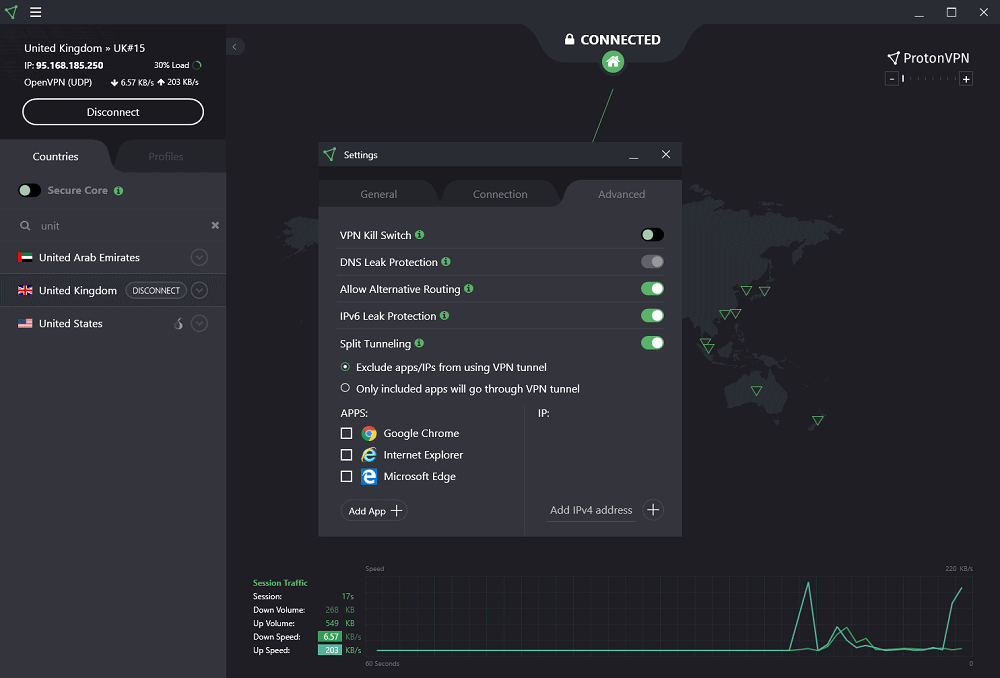Select Only included apps through VPN tunnel
Screen dimensions: 1000x678
coord(345,388)
